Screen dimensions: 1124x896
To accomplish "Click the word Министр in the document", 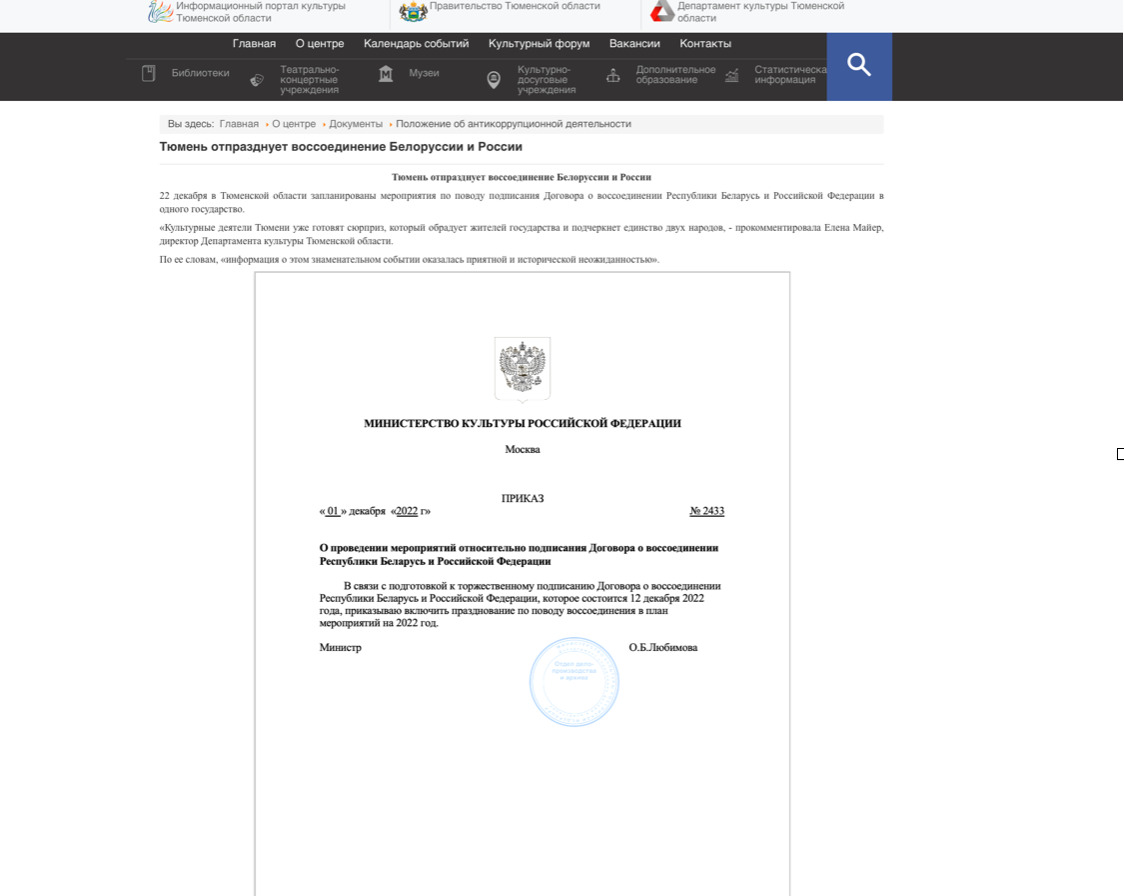I will 340,647.
